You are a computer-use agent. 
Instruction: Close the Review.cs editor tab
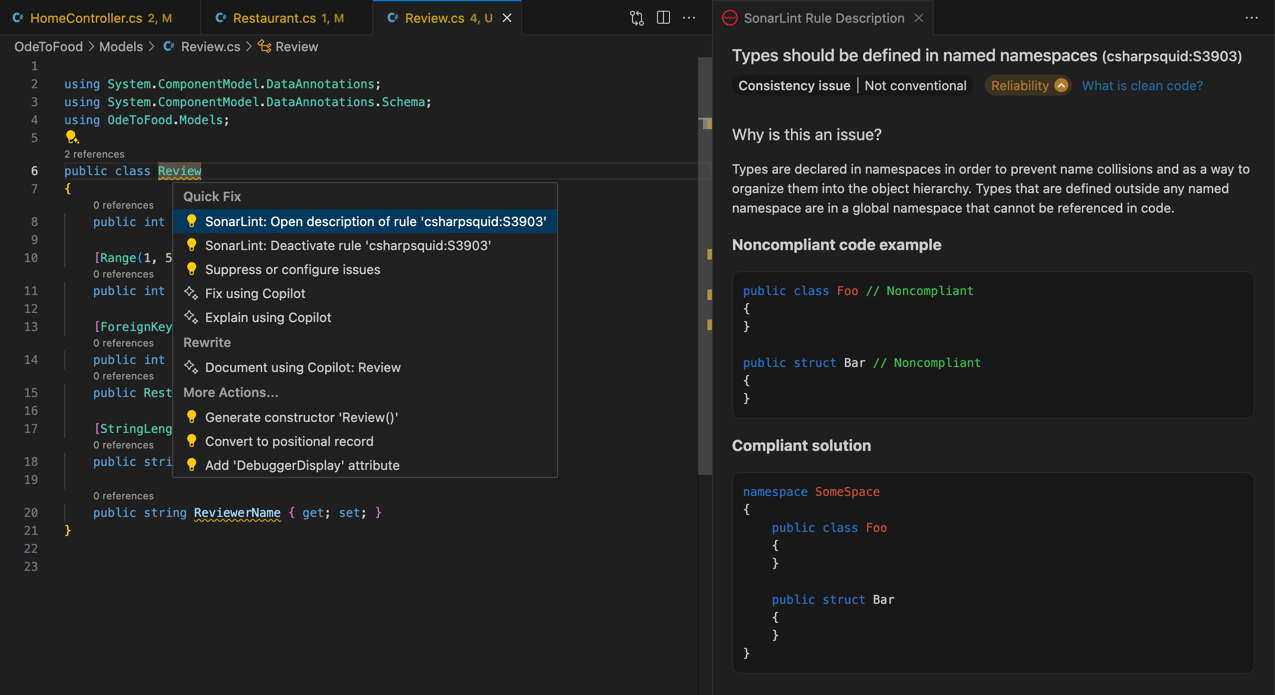coord(507,18)
